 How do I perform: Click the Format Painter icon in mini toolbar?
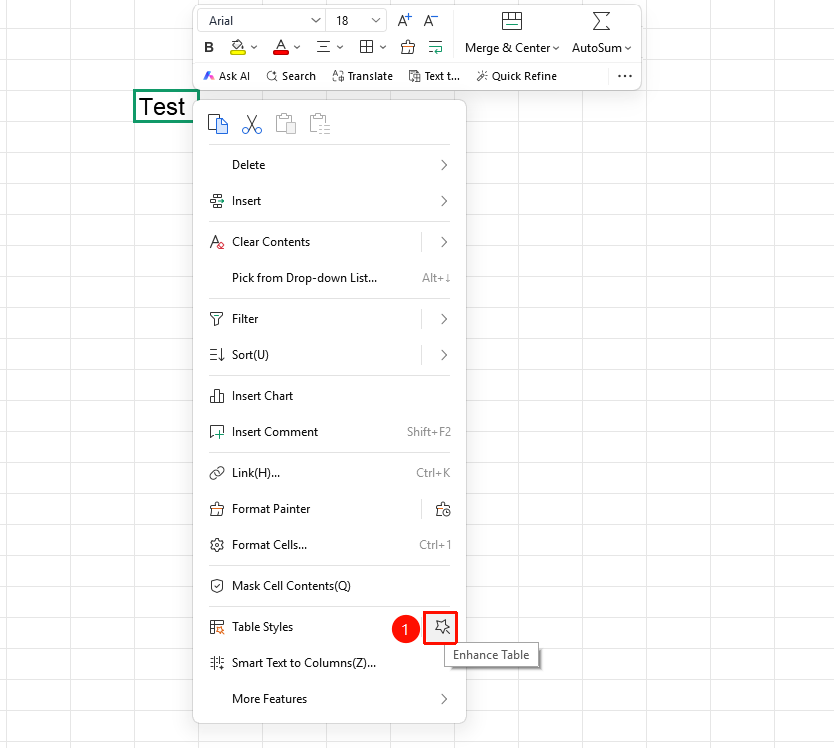408,47
